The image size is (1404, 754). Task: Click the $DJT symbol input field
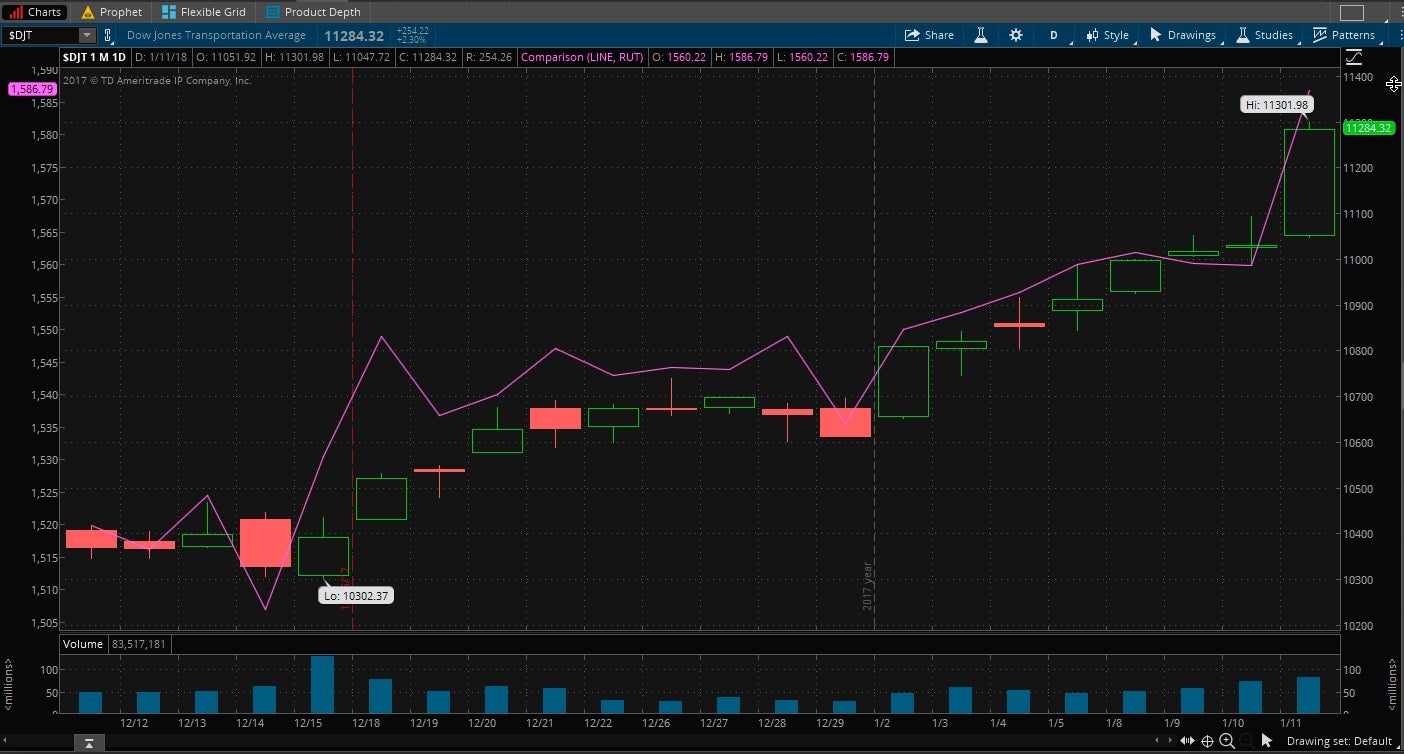[40, 35]
